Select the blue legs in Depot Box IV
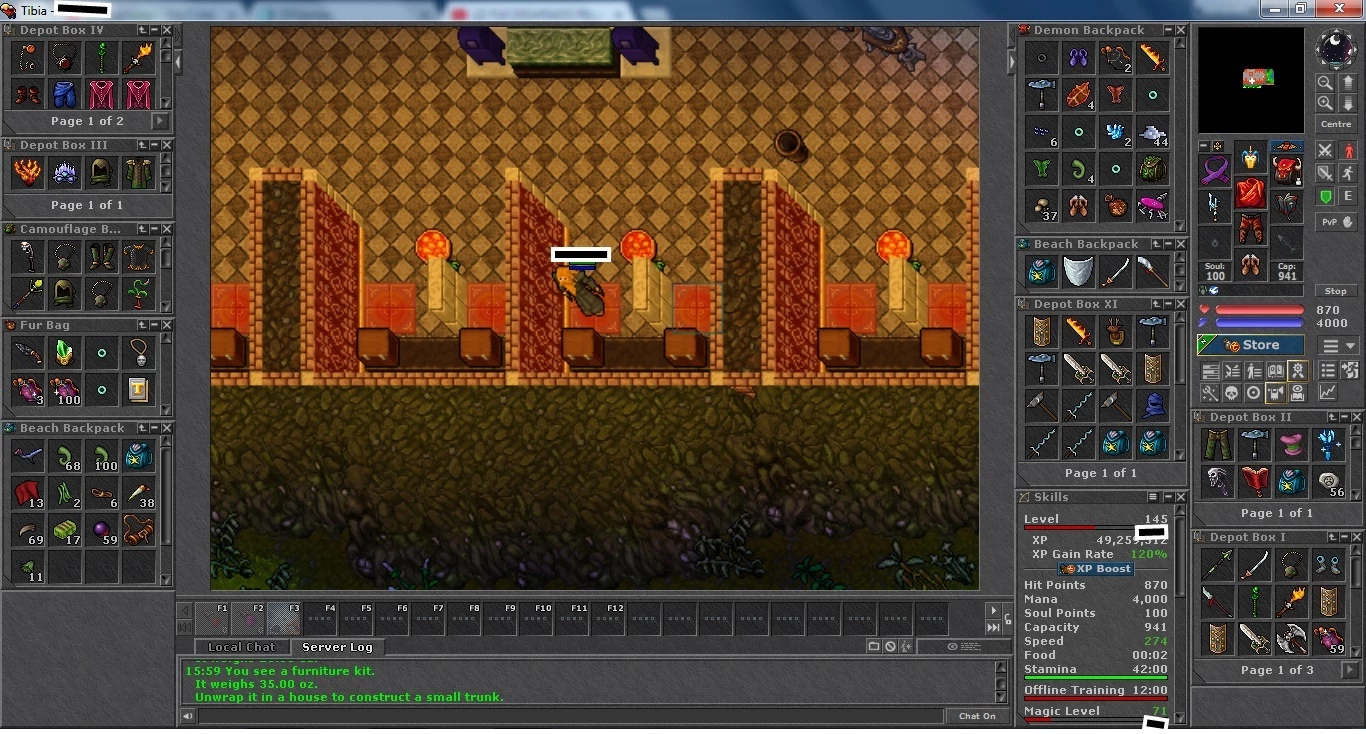This screenshot has width=1366, height=734. [x=64, y=95]
